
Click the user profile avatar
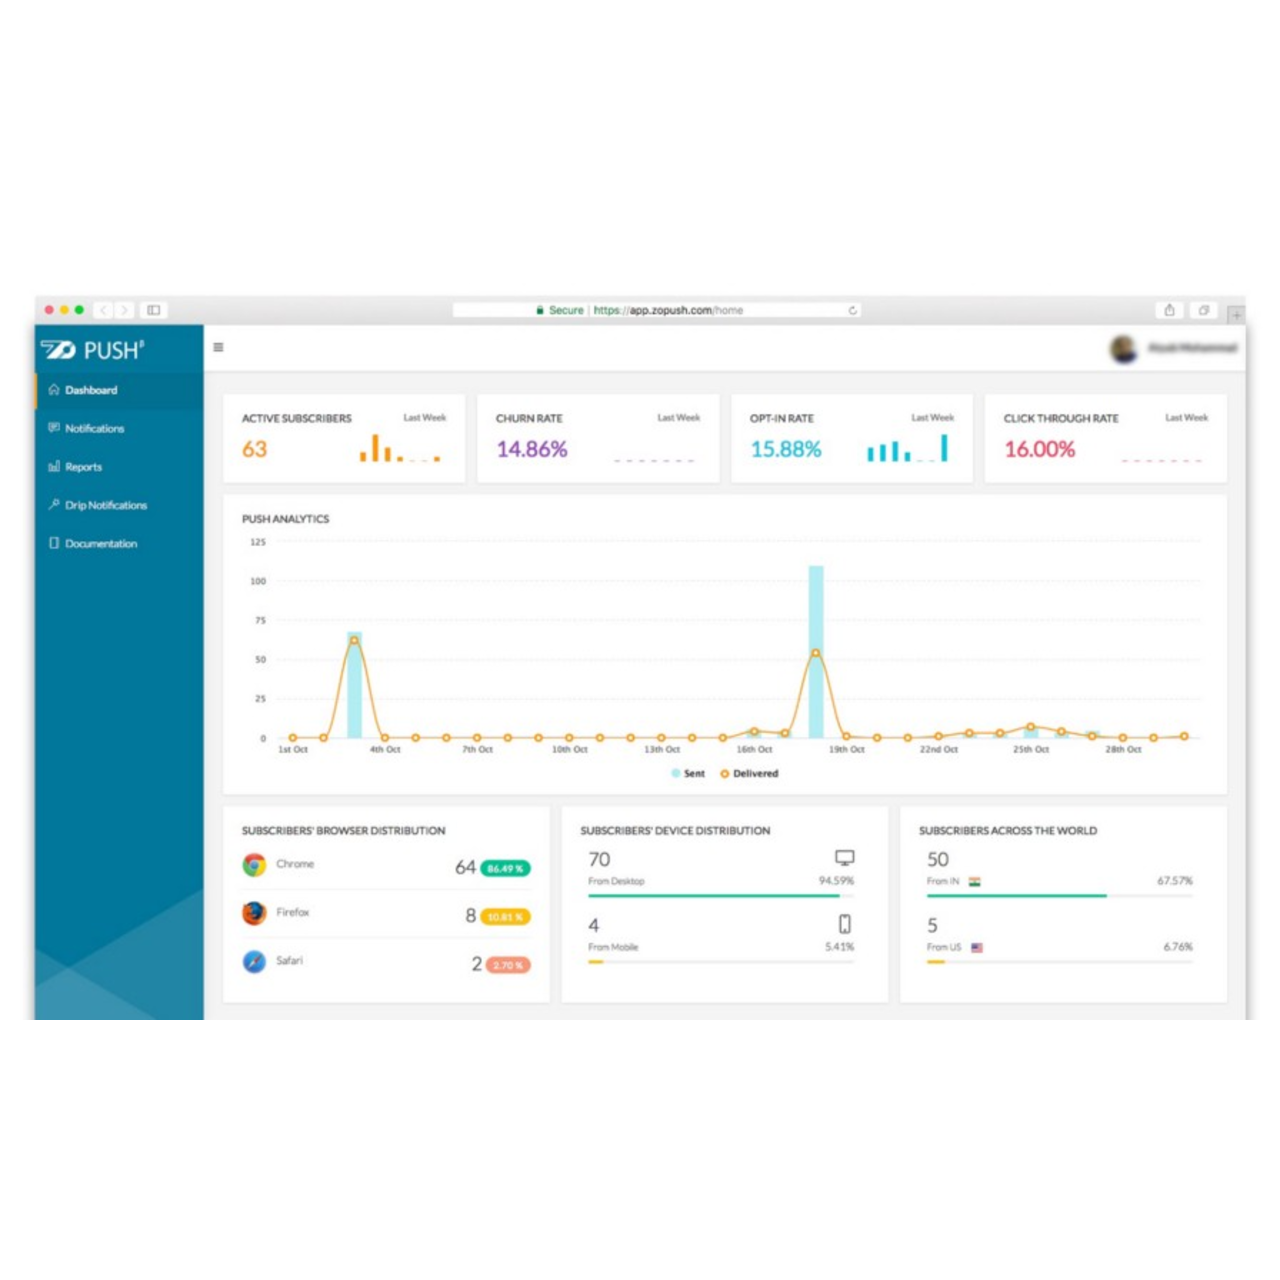click(1123, 348)
